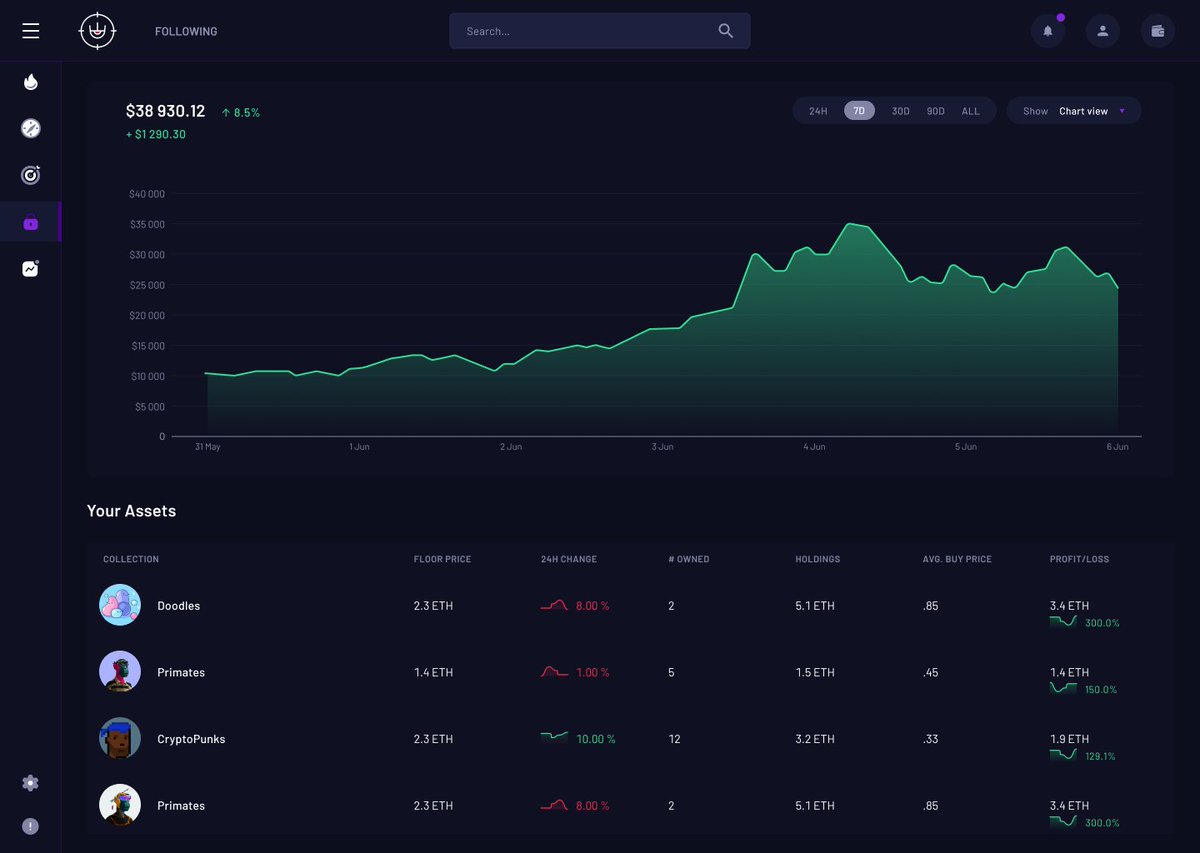The width and height of the screenshot is (1200, 853).
Task: Expand the hamburger menu
Action: click(x=30, y=30)
